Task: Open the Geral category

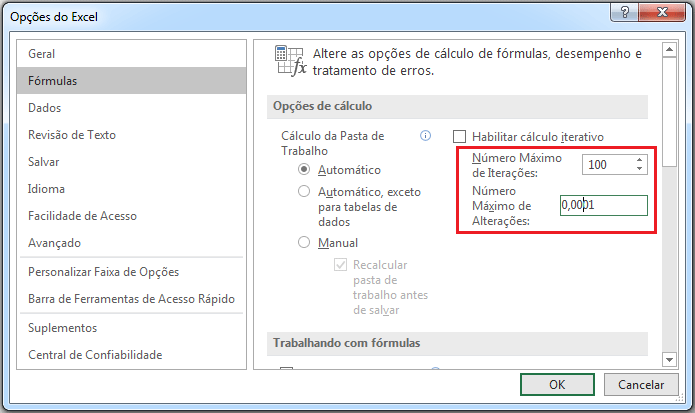Action: pyautogui.click(x=43, y=54)
